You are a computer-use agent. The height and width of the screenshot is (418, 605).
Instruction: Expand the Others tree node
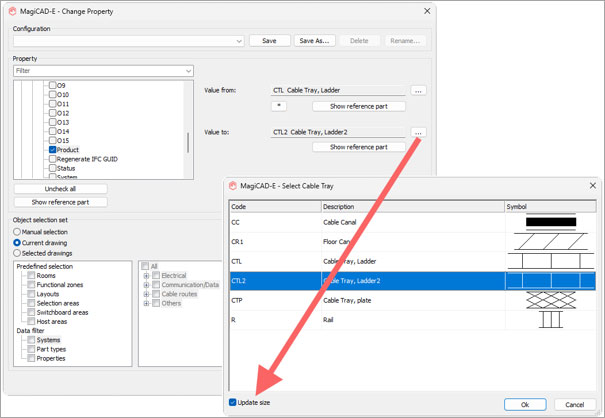click(x=146, y=303)
